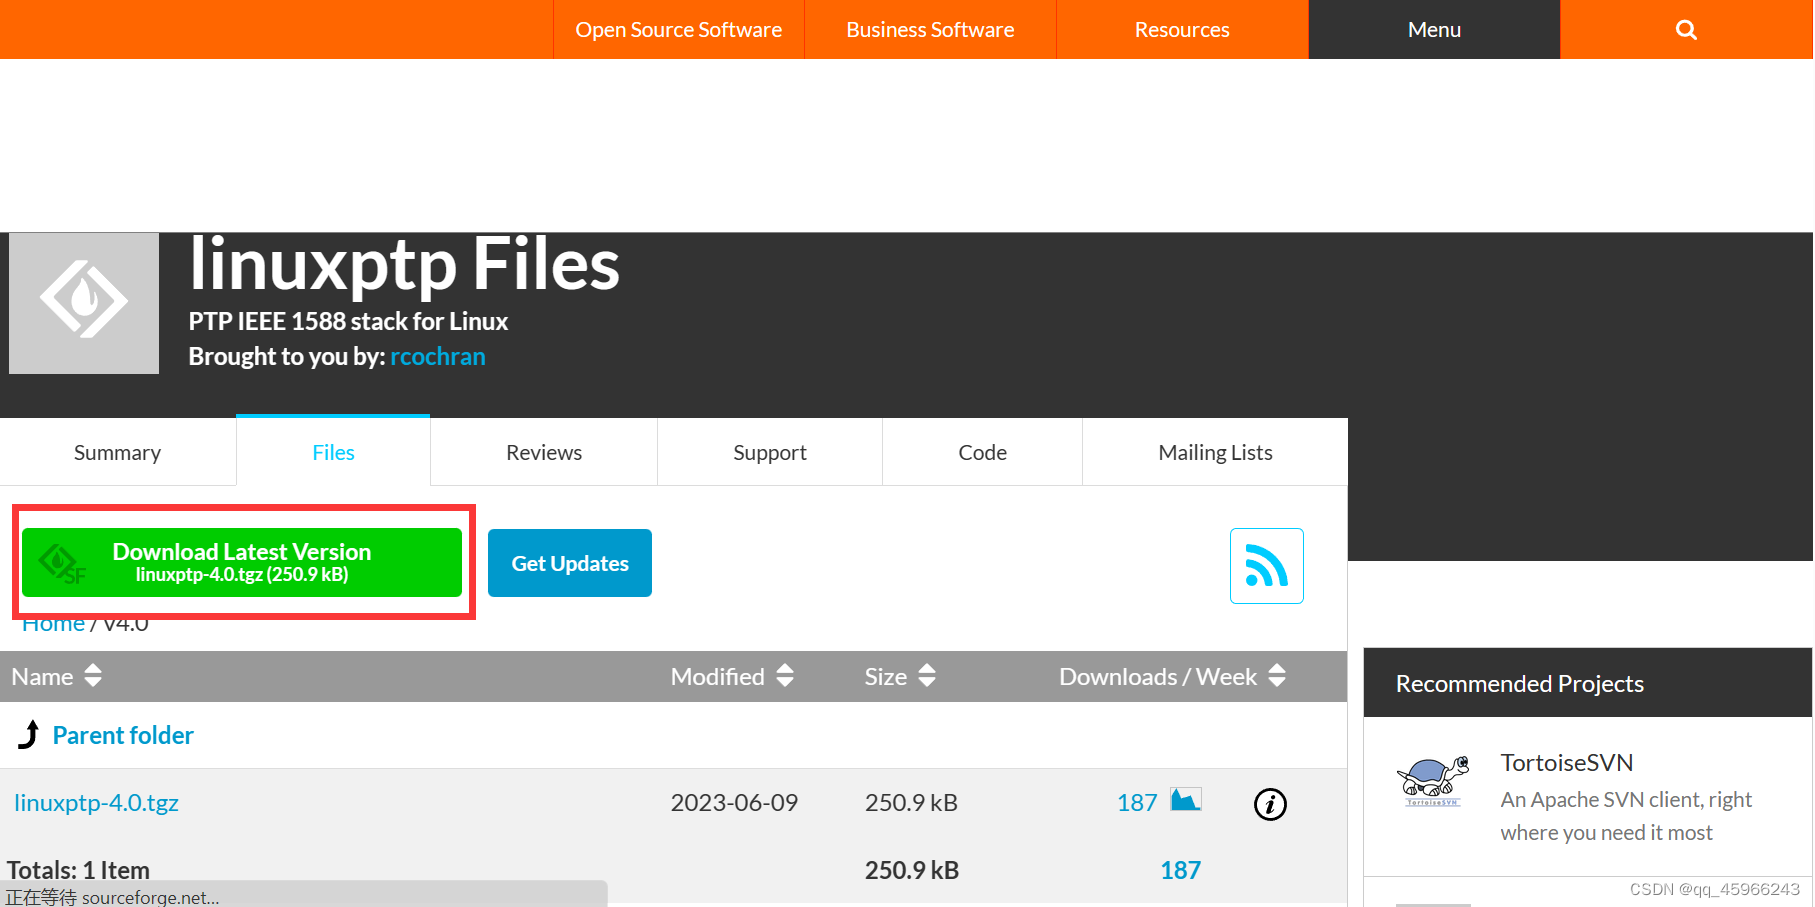Click the Parent folder up-arrow icon
Viewport: 1815px width, 907px height.
pyautogui.click(x=29, y=735)
